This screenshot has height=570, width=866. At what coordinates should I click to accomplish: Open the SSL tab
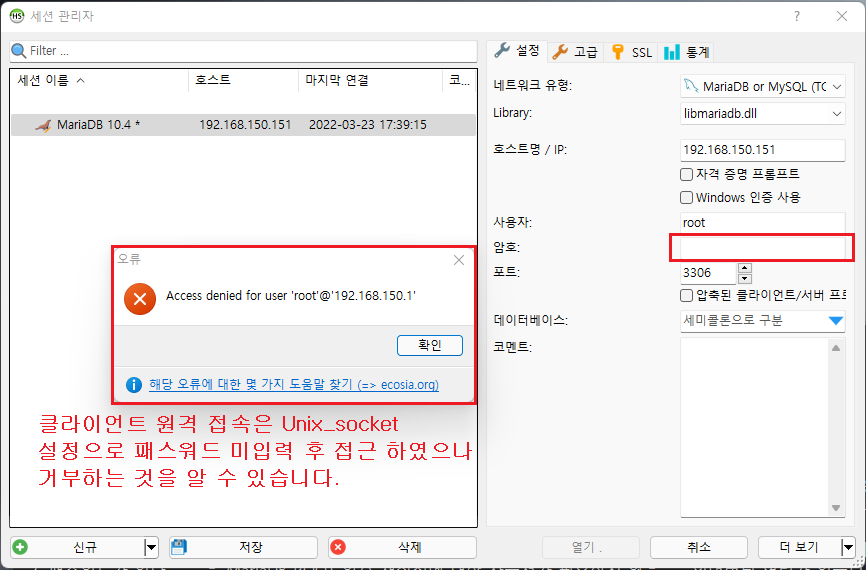coord(631,52)
